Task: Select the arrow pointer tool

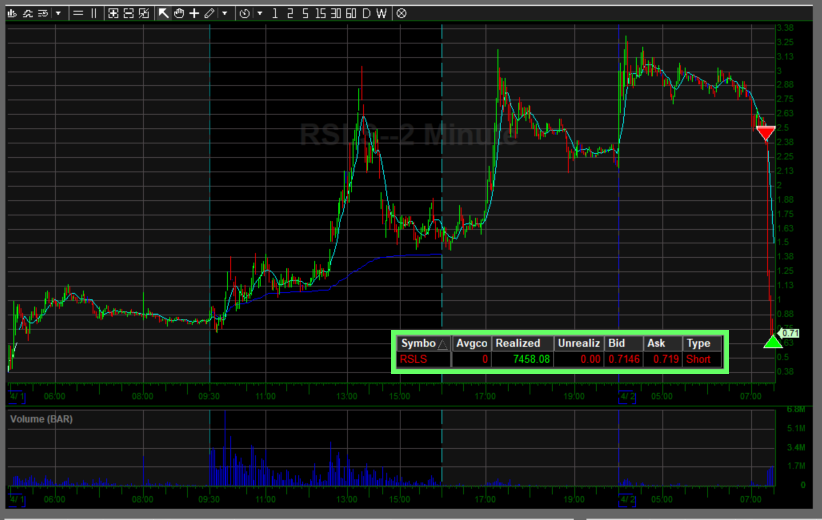Action: [x=164, y=13]
